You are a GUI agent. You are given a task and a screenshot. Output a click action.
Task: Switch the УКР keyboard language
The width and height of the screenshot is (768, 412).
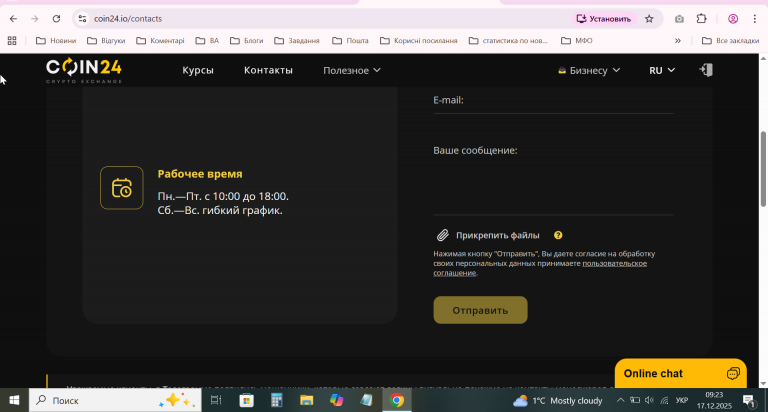click(682, 400)
